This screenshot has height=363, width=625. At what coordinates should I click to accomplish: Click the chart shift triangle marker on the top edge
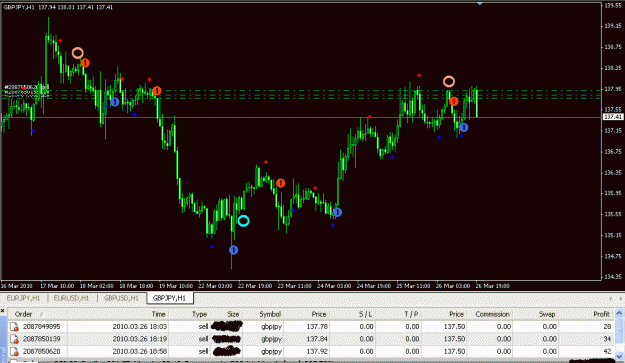[480, 4]
